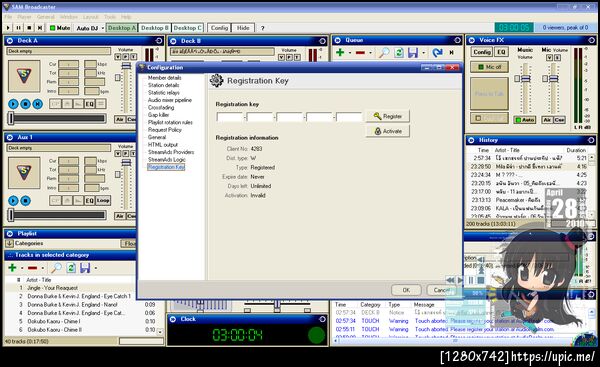Toggle the Auto button in Voice FX

(x=525, y=120)
